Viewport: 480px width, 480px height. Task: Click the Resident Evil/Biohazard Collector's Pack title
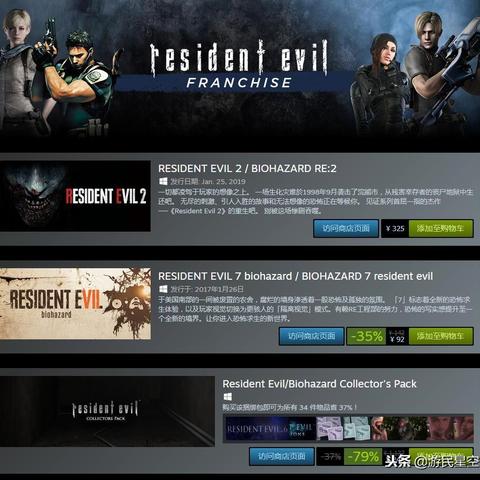320,384
